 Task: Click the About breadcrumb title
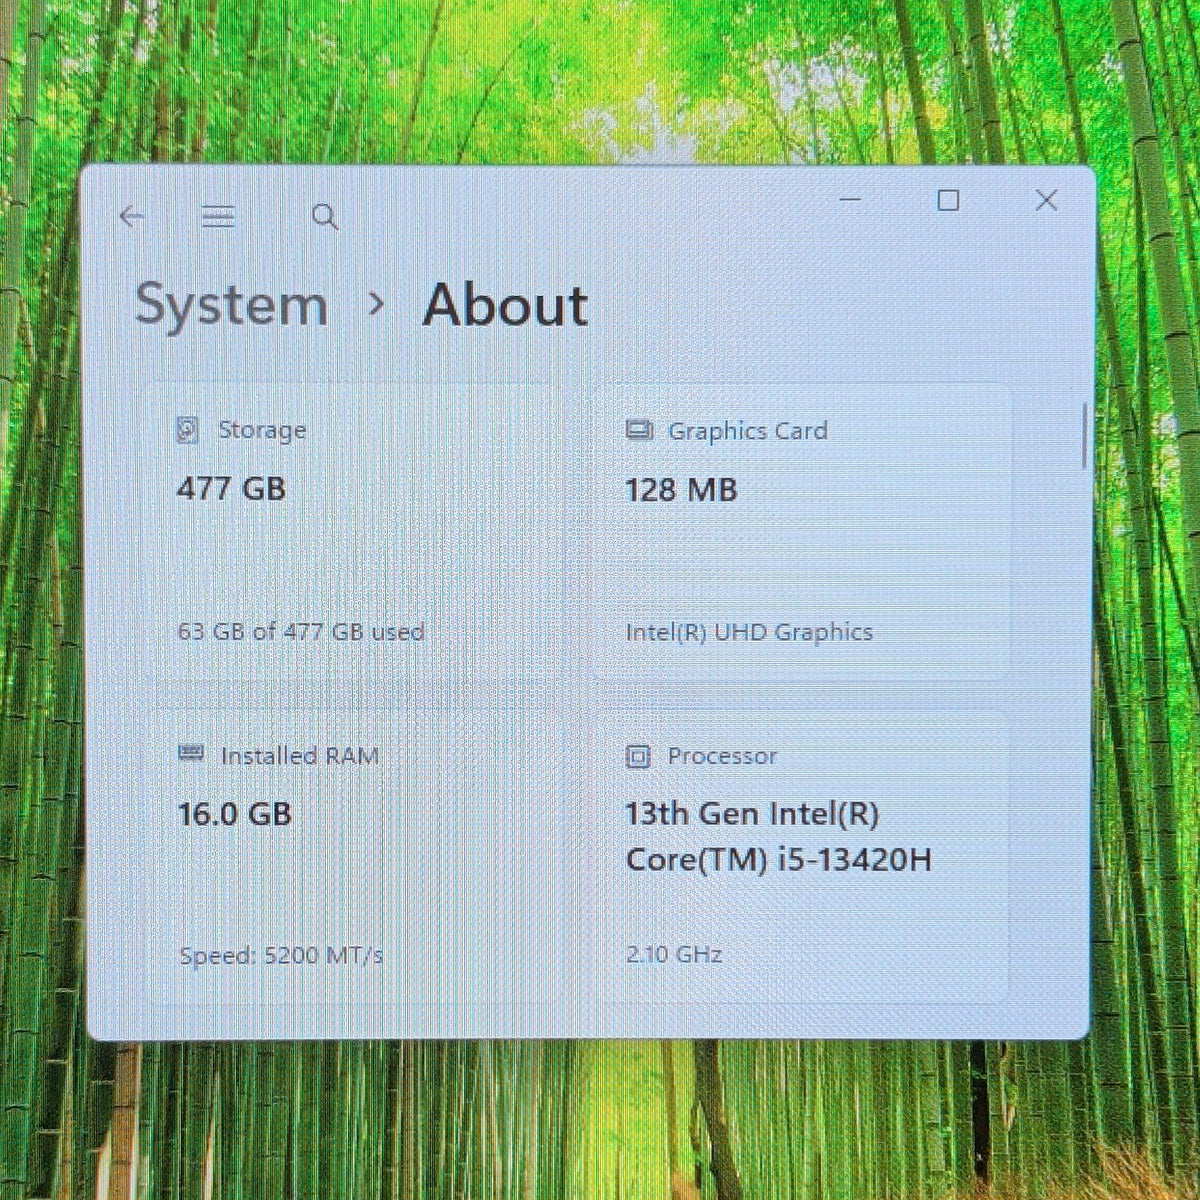(505, 305)
